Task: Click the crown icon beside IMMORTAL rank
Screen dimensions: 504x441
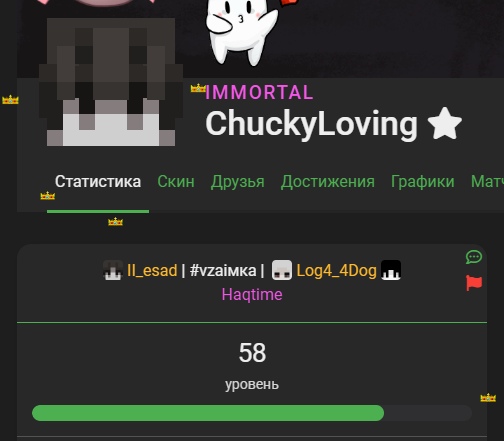Action: pos(198,88)
